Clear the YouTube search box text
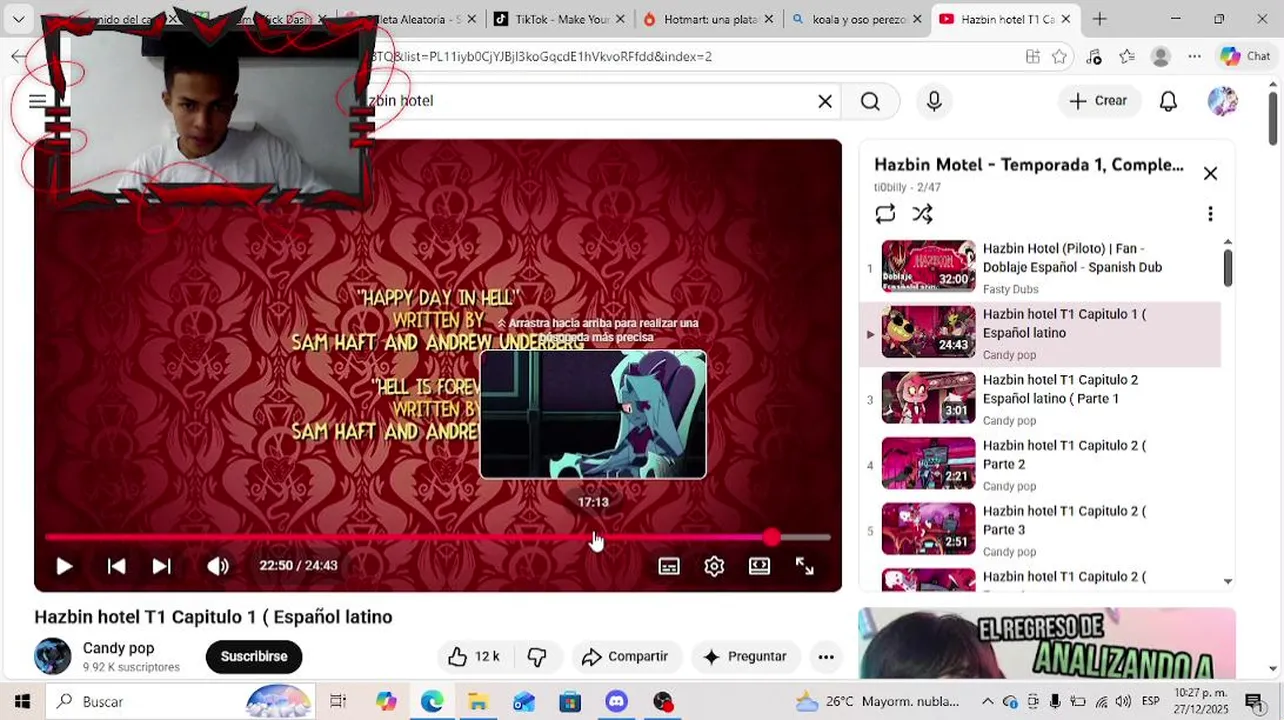Viewport: 1284px width, 720px height. [x=825, y=101]
